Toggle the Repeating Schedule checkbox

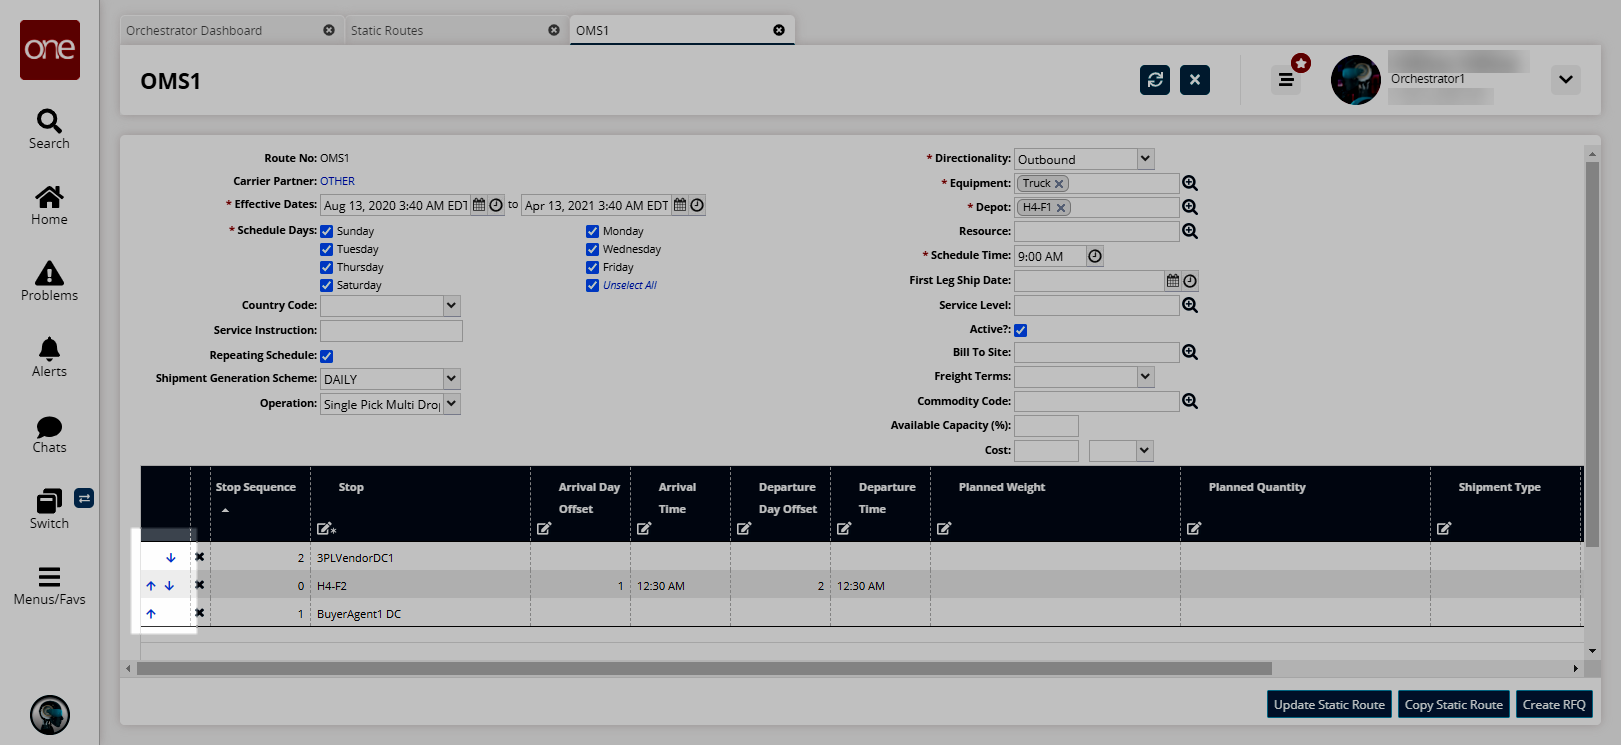point(327,356)
